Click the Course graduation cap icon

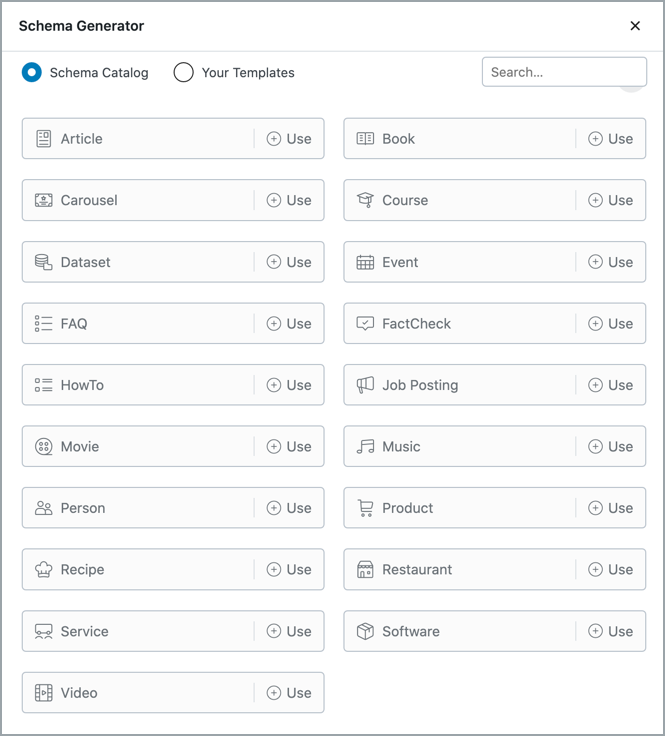tap(365, 200)
